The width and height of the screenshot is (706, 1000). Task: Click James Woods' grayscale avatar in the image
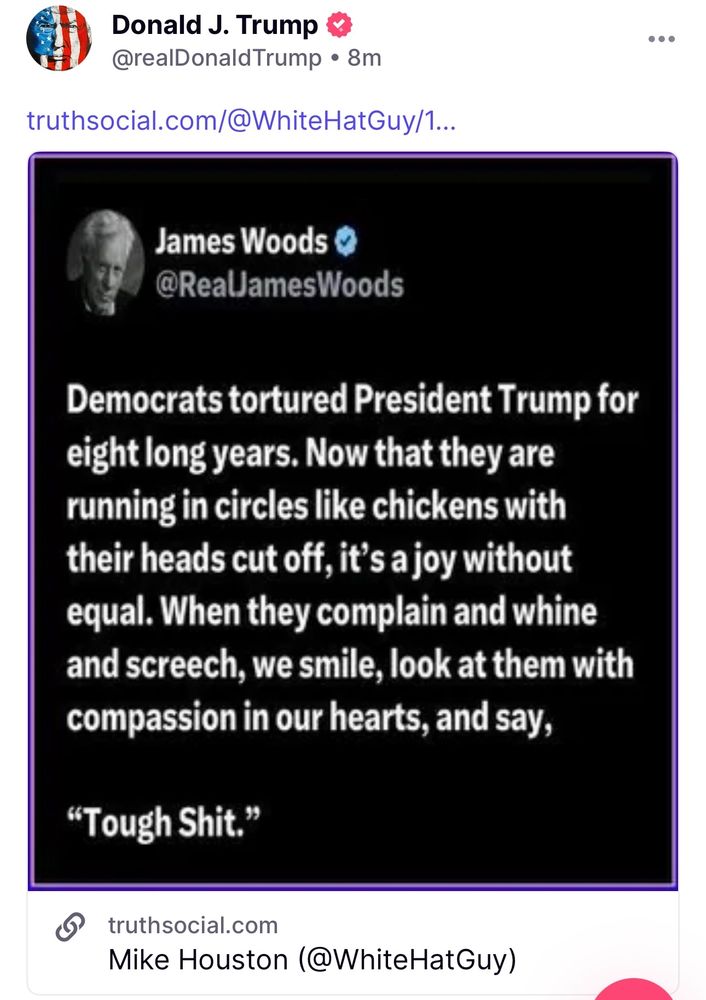[x=106, y=262]
